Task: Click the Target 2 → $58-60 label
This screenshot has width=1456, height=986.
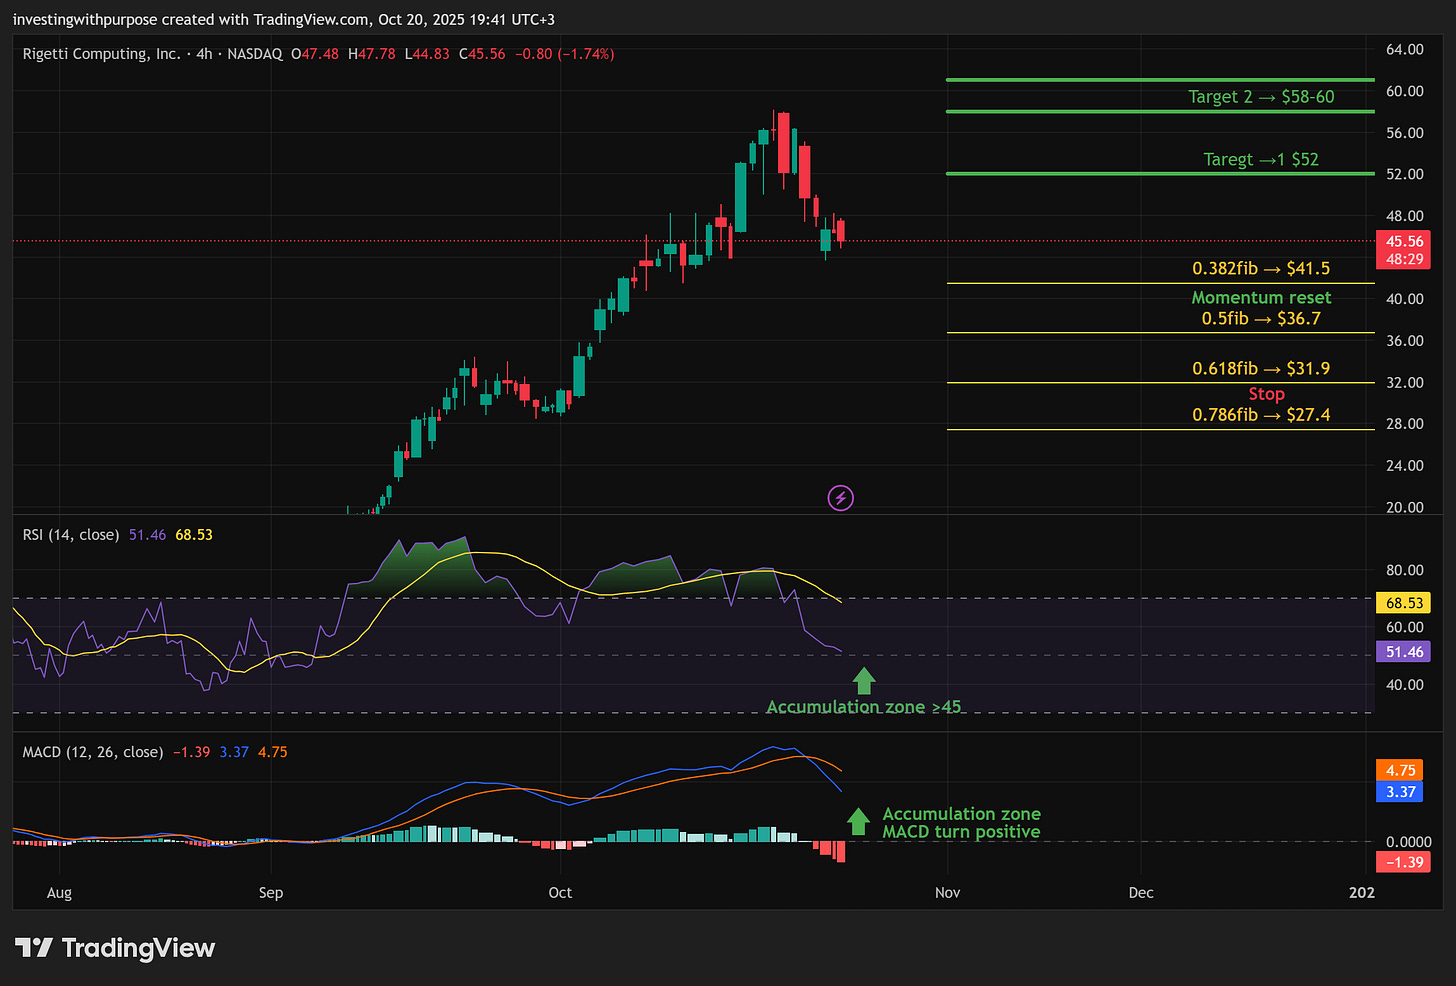Action: point(1261,97)
